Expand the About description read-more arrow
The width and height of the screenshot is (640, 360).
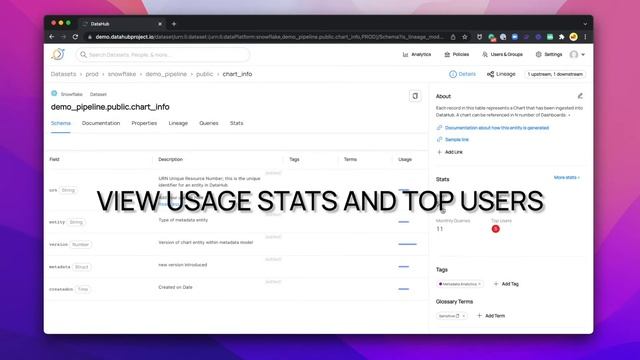point(569,115)
